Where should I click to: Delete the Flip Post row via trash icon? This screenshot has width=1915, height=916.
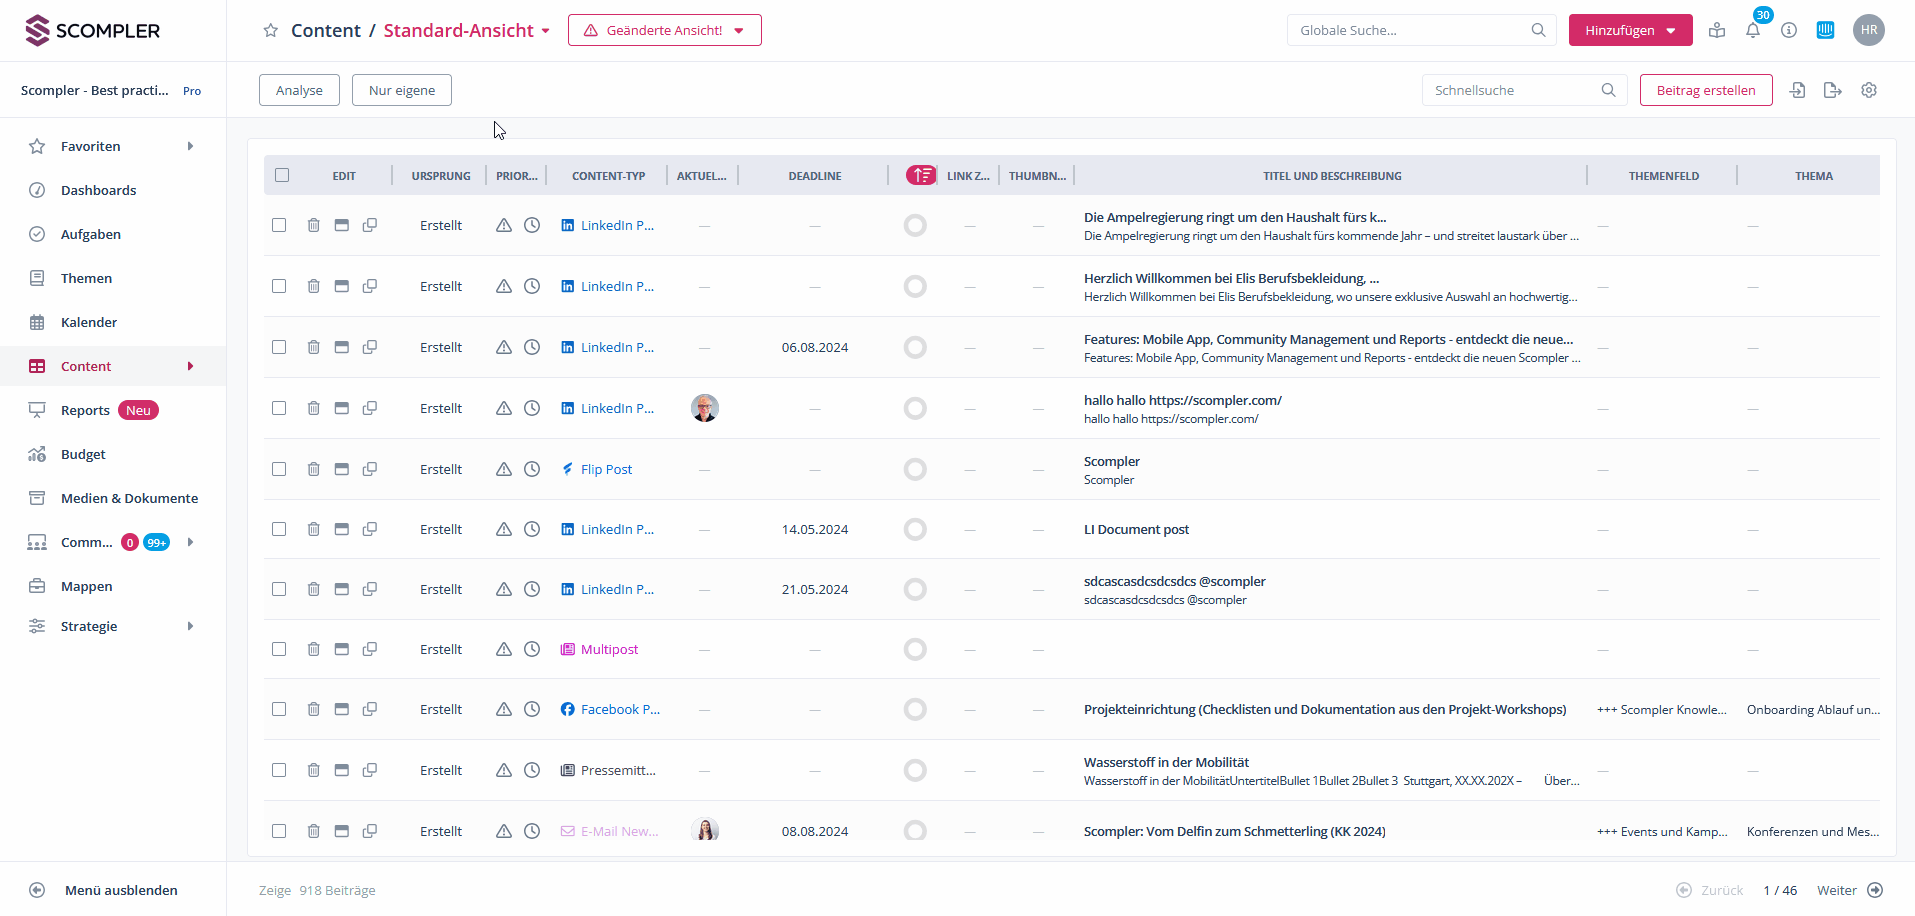pos(313,469)
